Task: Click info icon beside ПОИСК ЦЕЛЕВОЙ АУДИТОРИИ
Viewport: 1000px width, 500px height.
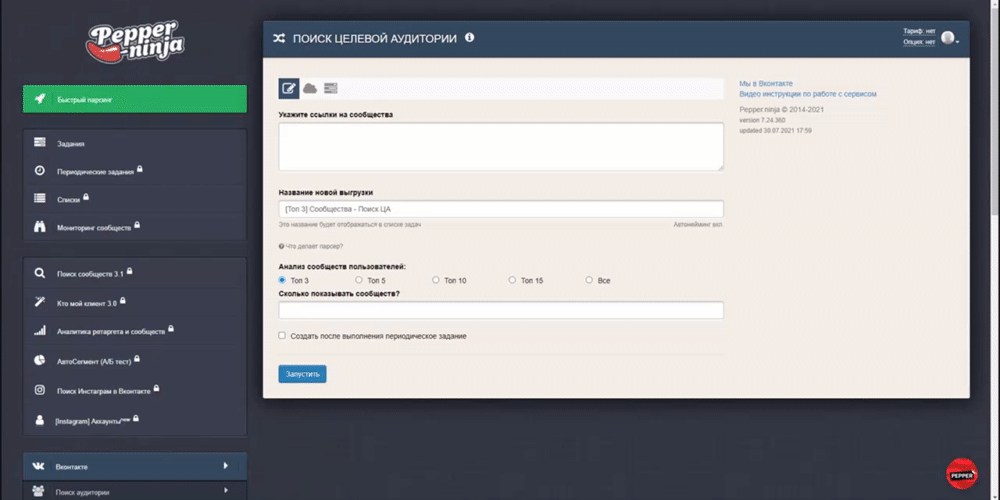Action: coord(469,38)
